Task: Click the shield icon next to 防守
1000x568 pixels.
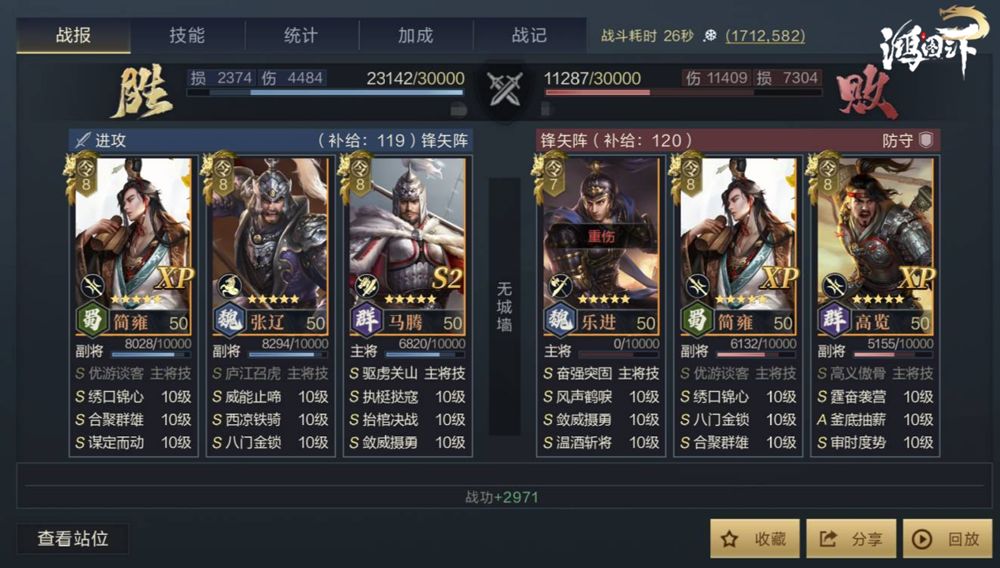Action: click(x=926, y=140)
